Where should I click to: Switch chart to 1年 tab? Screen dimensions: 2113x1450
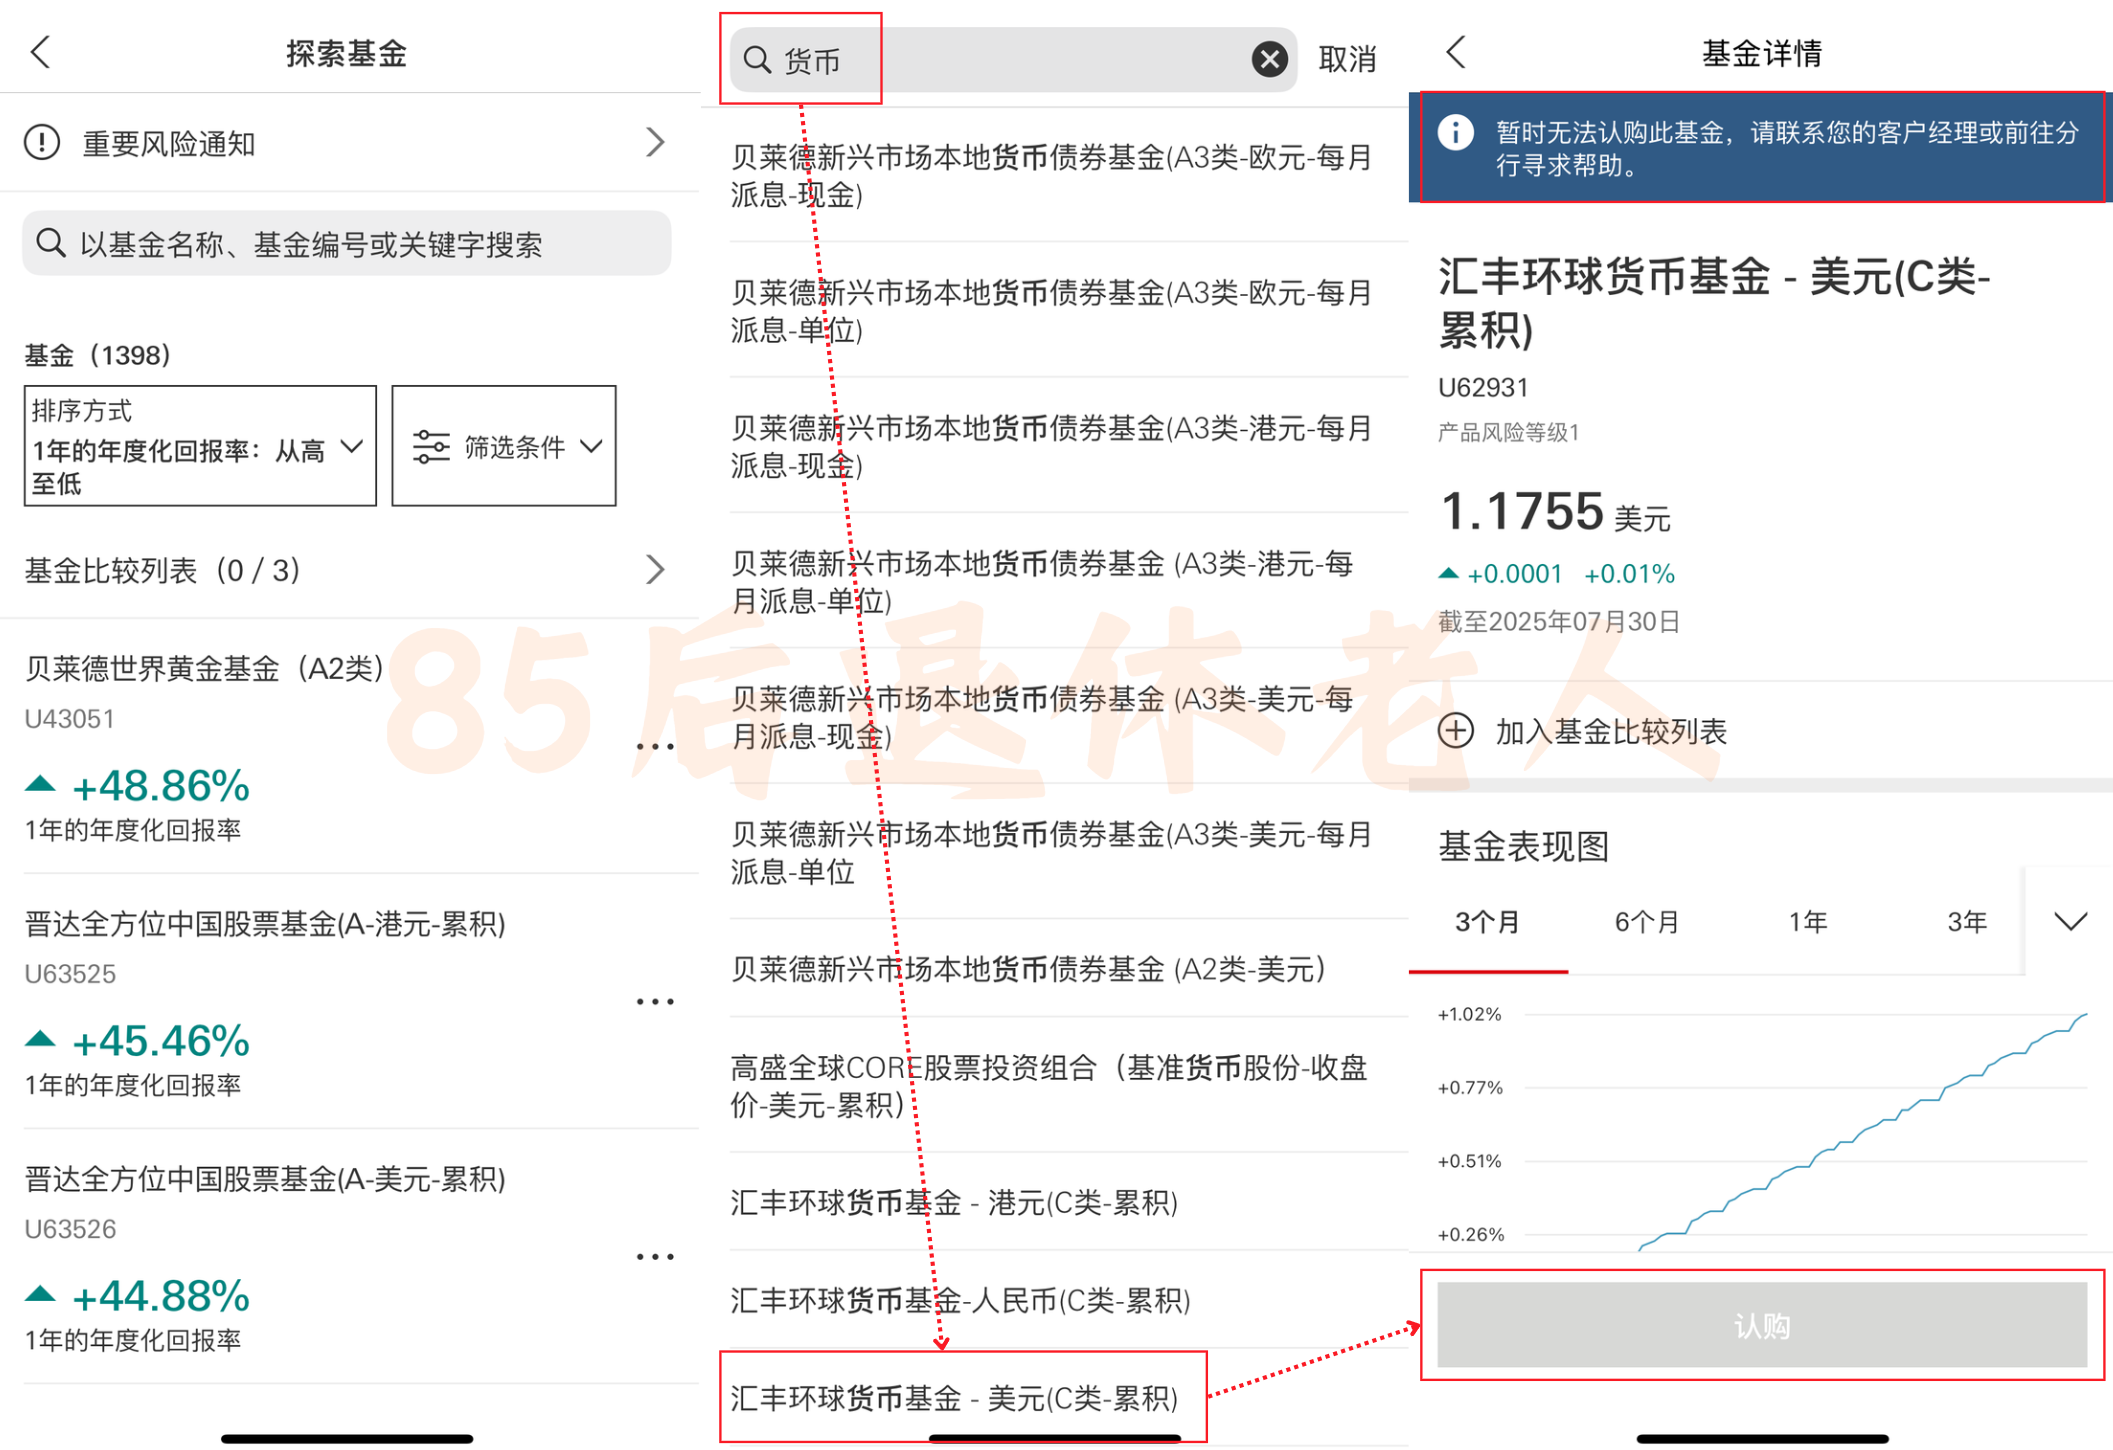[x=1807, y=922]
